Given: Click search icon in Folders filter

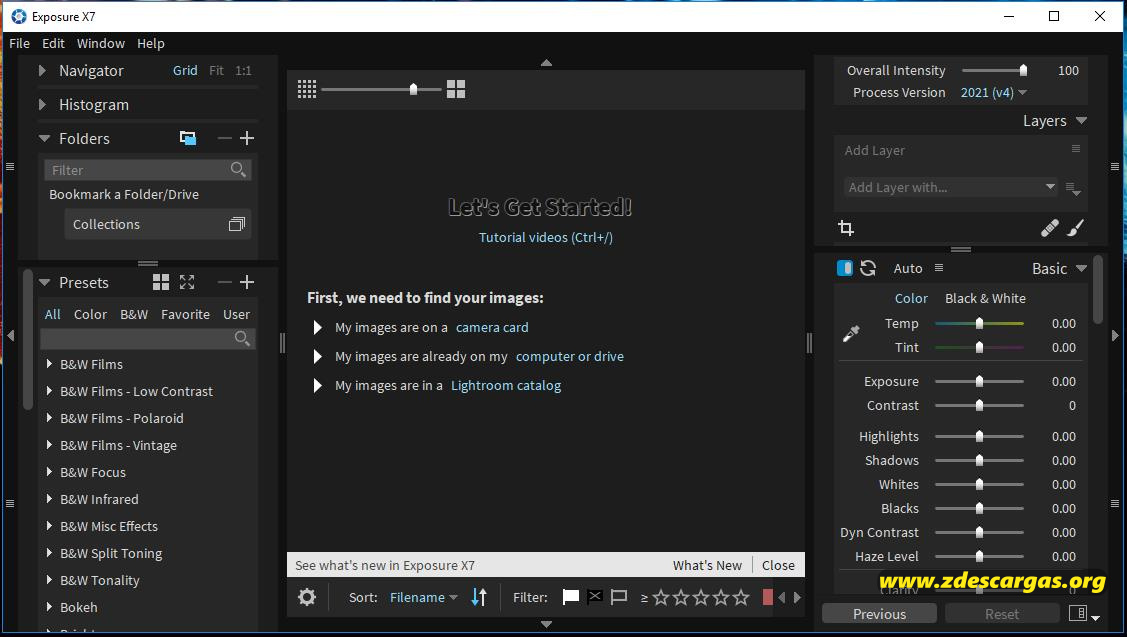Looking at the screenshot, I should [x=238, y=170].
